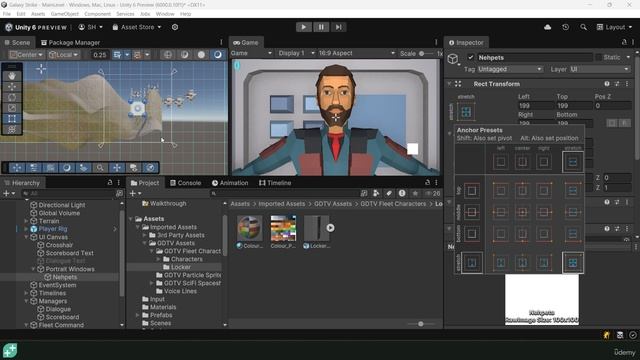Click Imported Assets in breadcrumb path
The image size is (640, 360).
click(x=282, y=204)
